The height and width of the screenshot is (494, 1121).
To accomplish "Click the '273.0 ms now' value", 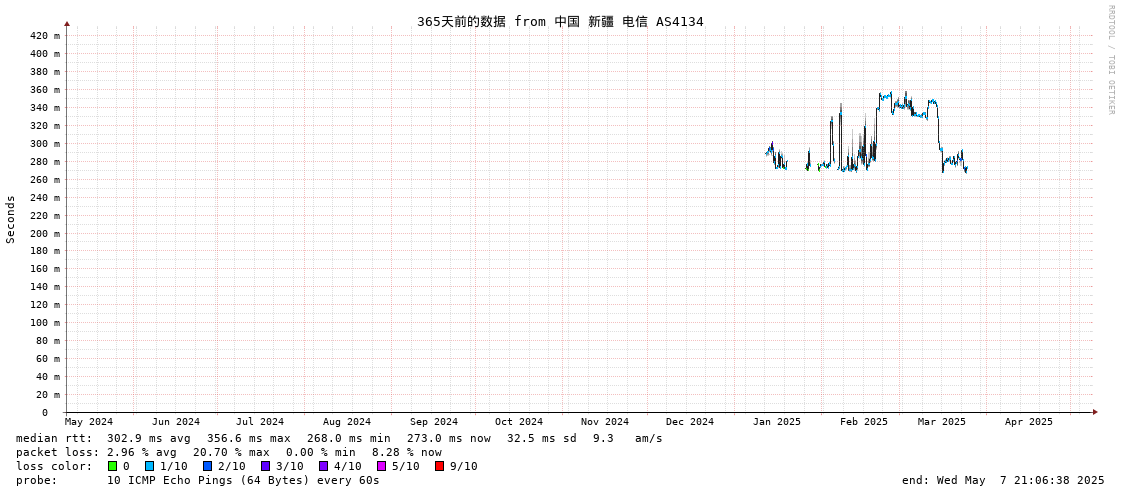I will tap(450, 438).
